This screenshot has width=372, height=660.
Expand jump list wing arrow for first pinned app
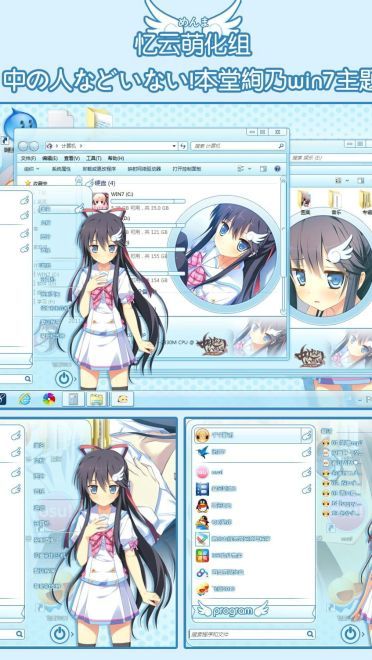tap(307, 435)
